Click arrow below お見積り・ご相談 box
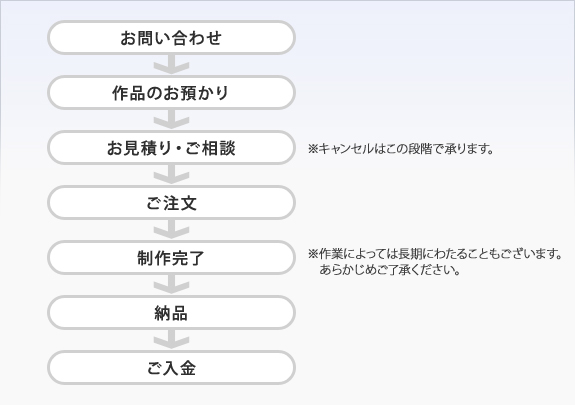The width and height of the screenshot is (575, 405). pyautogui.click(x=171, y=175)
